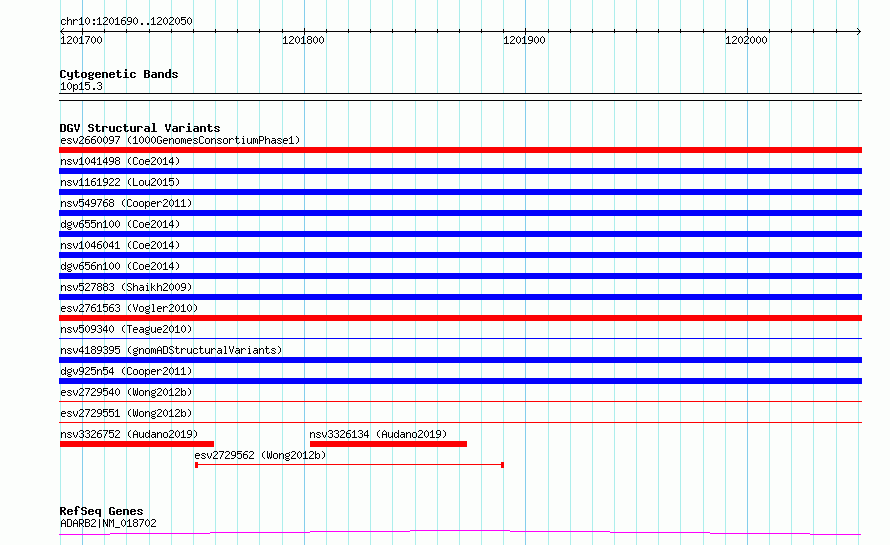Open nsv4189395 (gnomADStructuralVariants) label
Viewport: 890px width, 545px height.
tap(171, 350)
